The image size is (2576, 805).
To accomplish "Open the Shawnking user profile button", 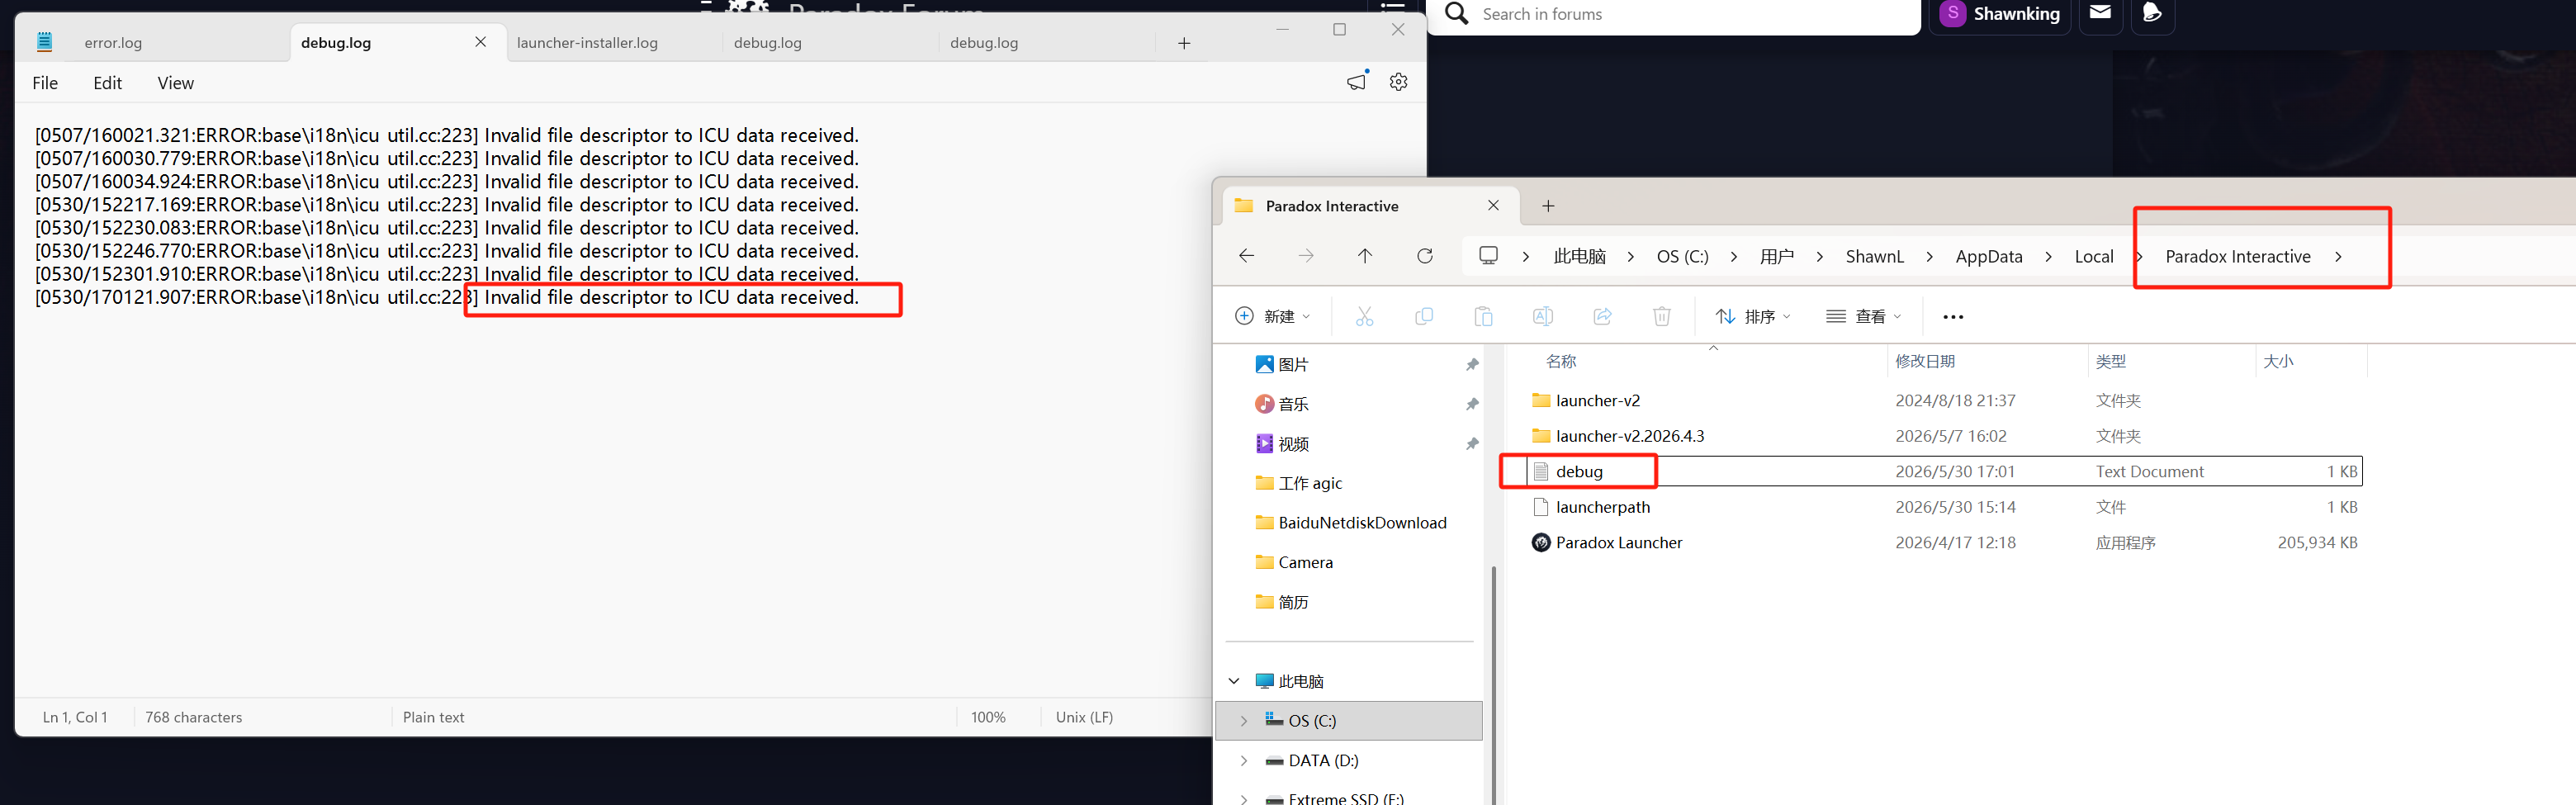I will [2000, 14].
